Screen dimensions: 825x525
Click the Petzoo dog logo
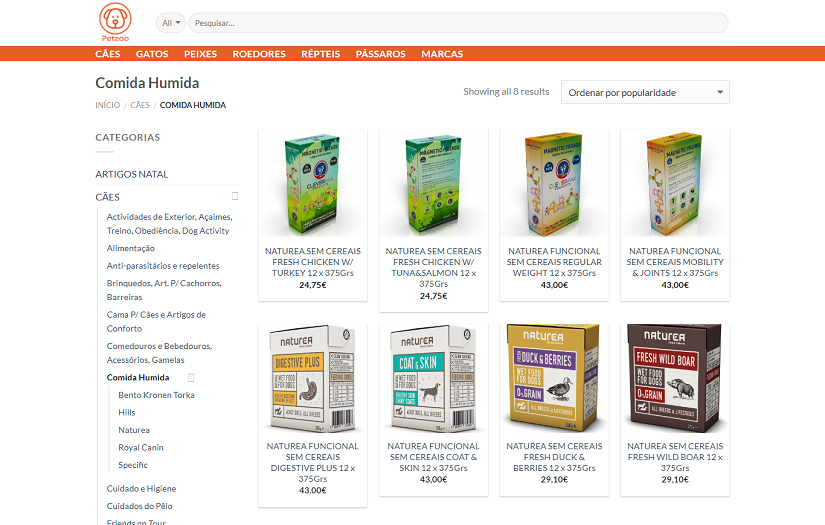pyautogui.click(x=115, y=22)
